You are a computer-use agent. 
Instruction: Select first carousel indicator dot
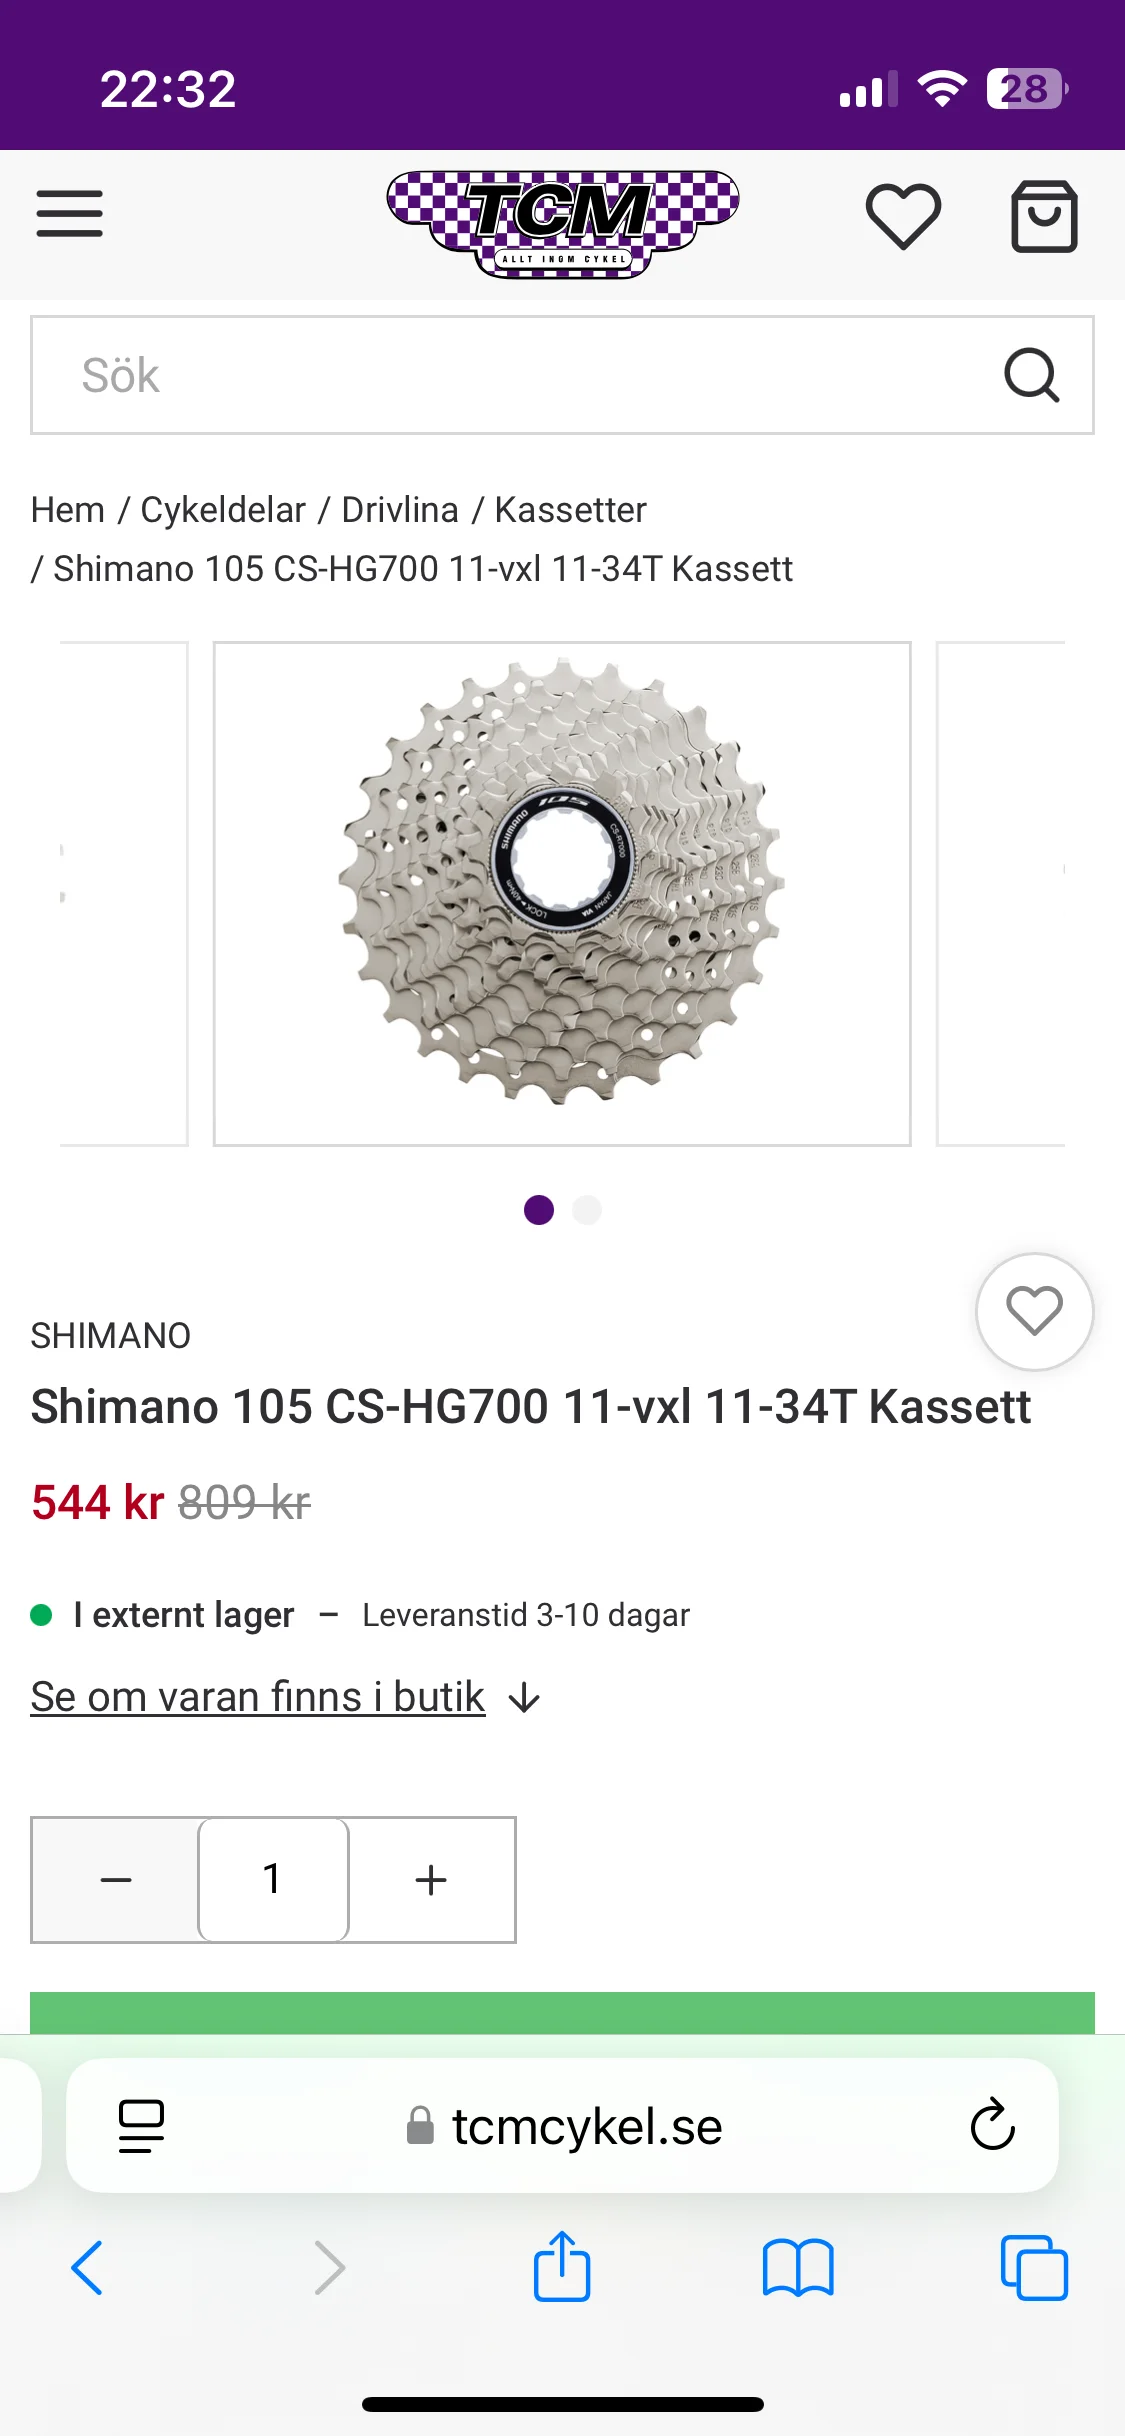tap(539, 1210)
